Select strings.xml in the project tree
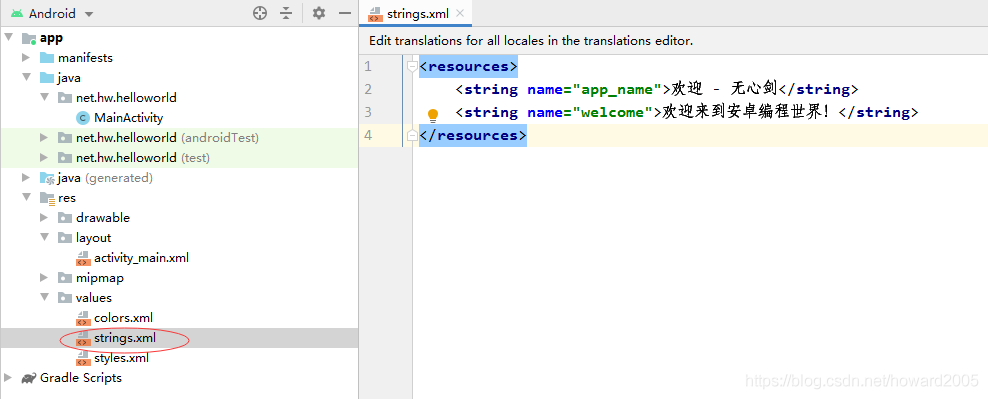This screenshot has height=399, width=988. [x=125, y=338]
